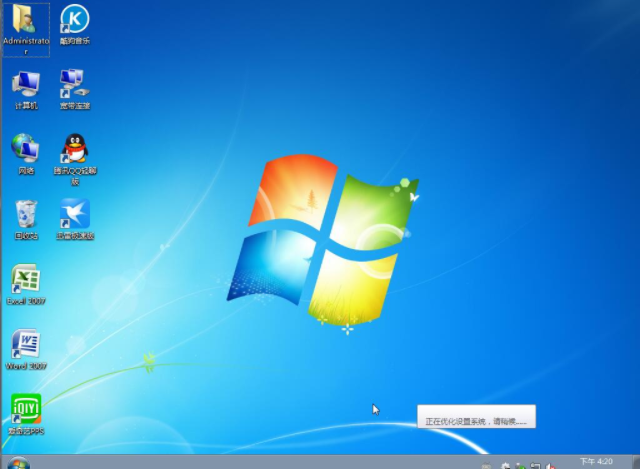The image size is (643, 469).
Task: Open the Network (网络) desktop icon
Action: pyautogui.click(x=25, y=149)
